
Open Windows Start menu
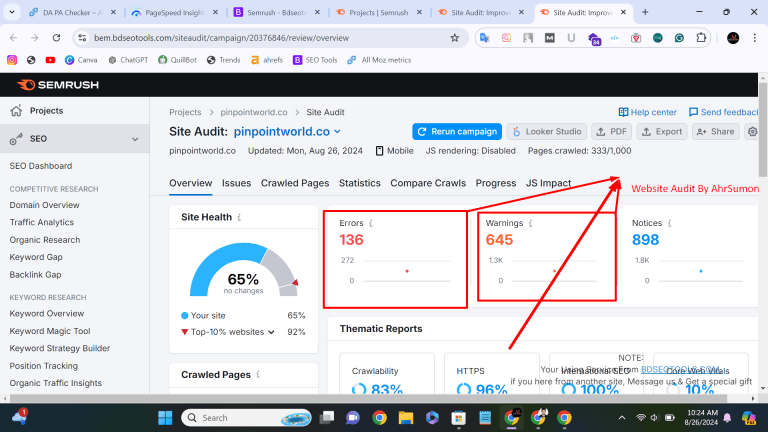click(165, 418)
